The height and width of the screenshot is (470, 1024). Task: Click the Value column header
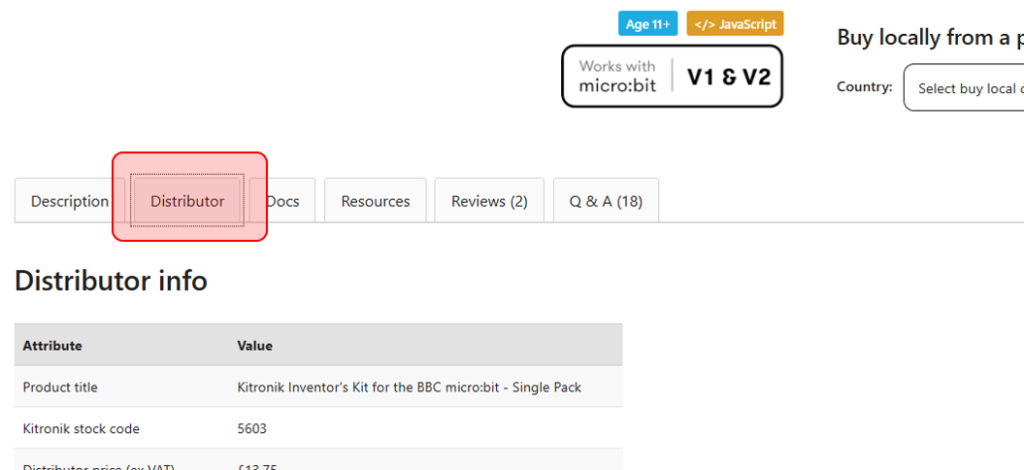coord(255,346)
